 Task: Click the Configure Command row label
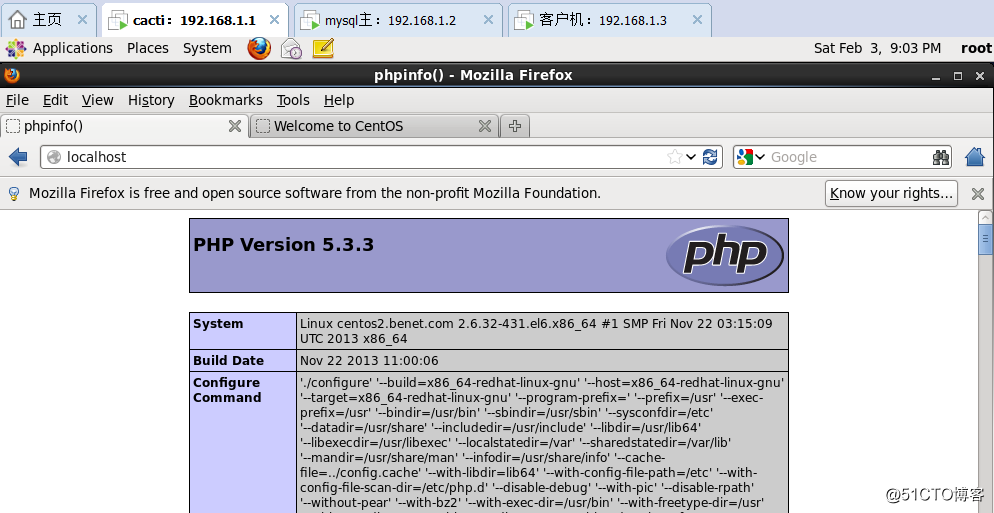click(227, 390)
